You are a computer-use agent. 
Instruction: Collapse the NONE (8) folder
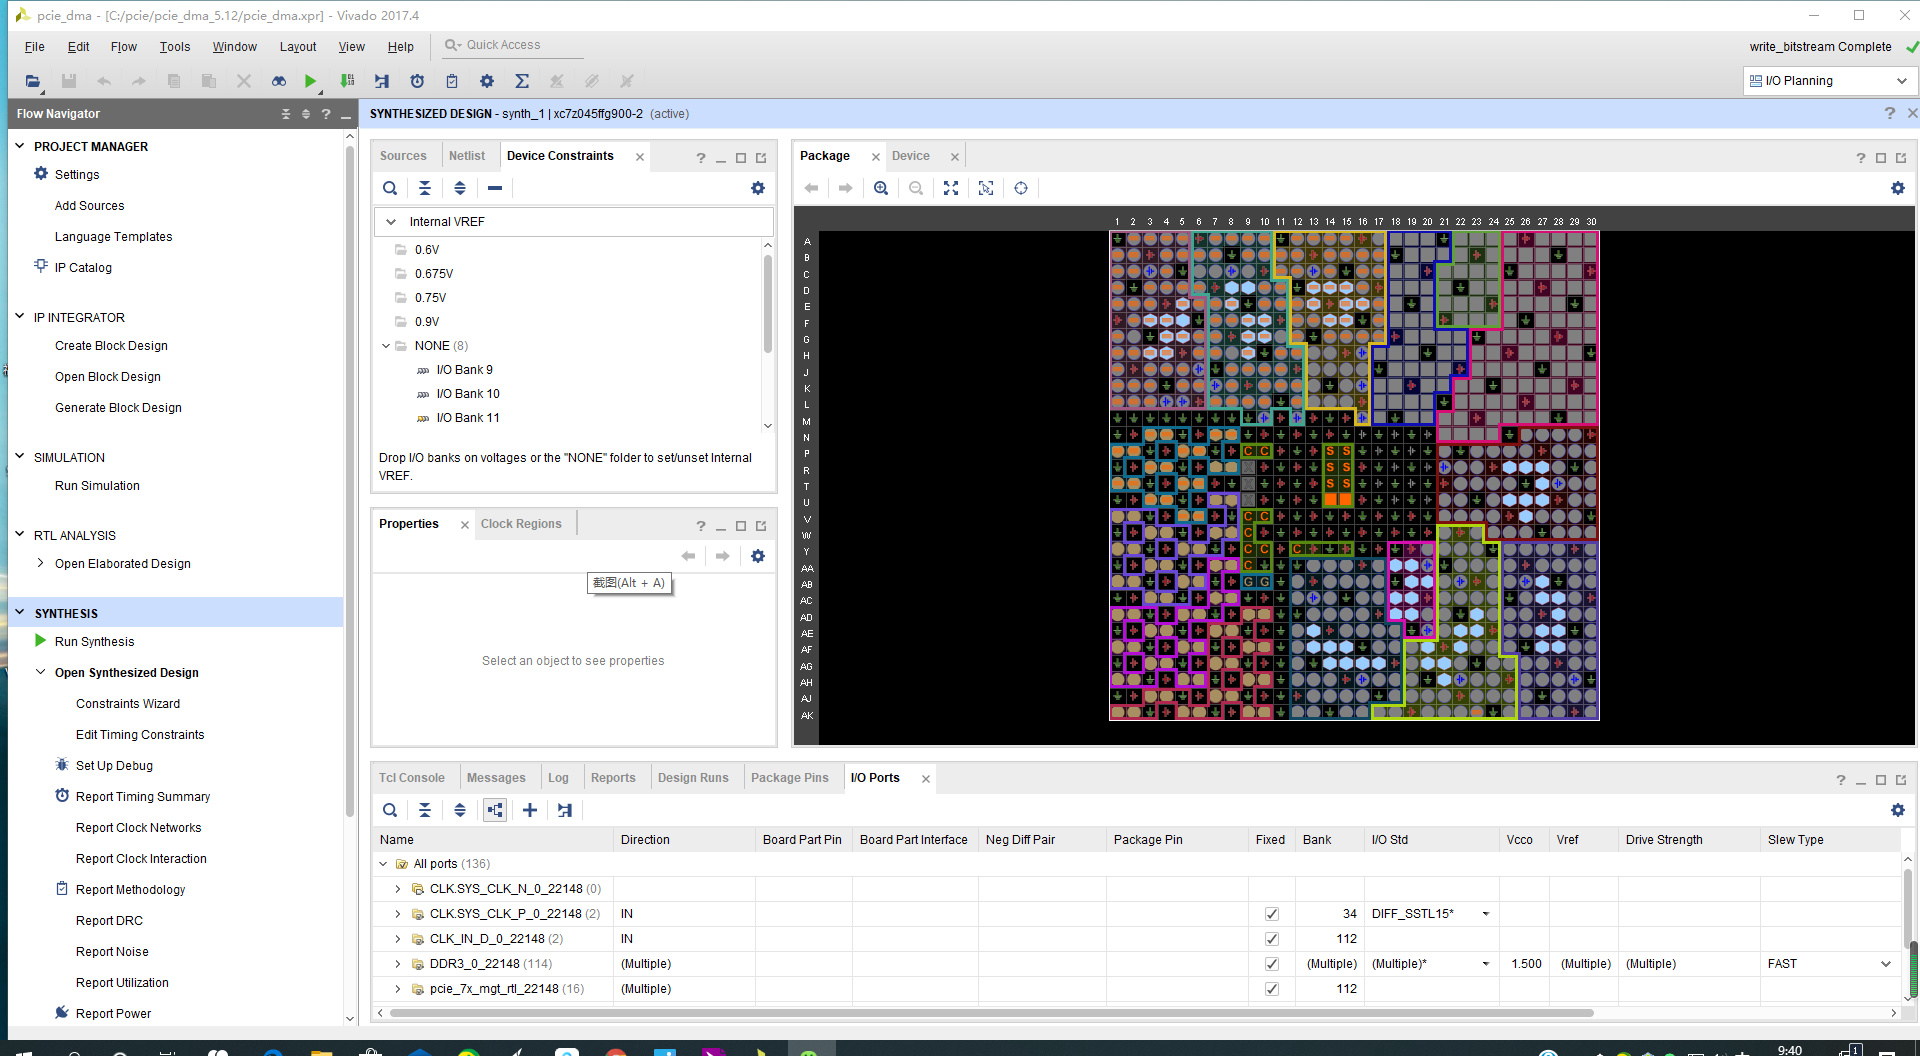386,346
